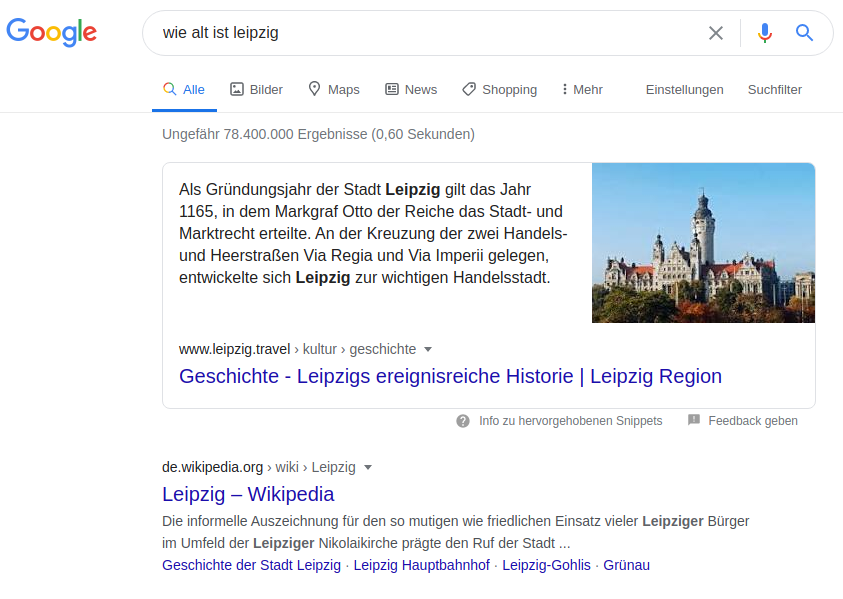Switch to the Bilder tab
This screenshot has width=843, height=599.
[x=256, y=89]
